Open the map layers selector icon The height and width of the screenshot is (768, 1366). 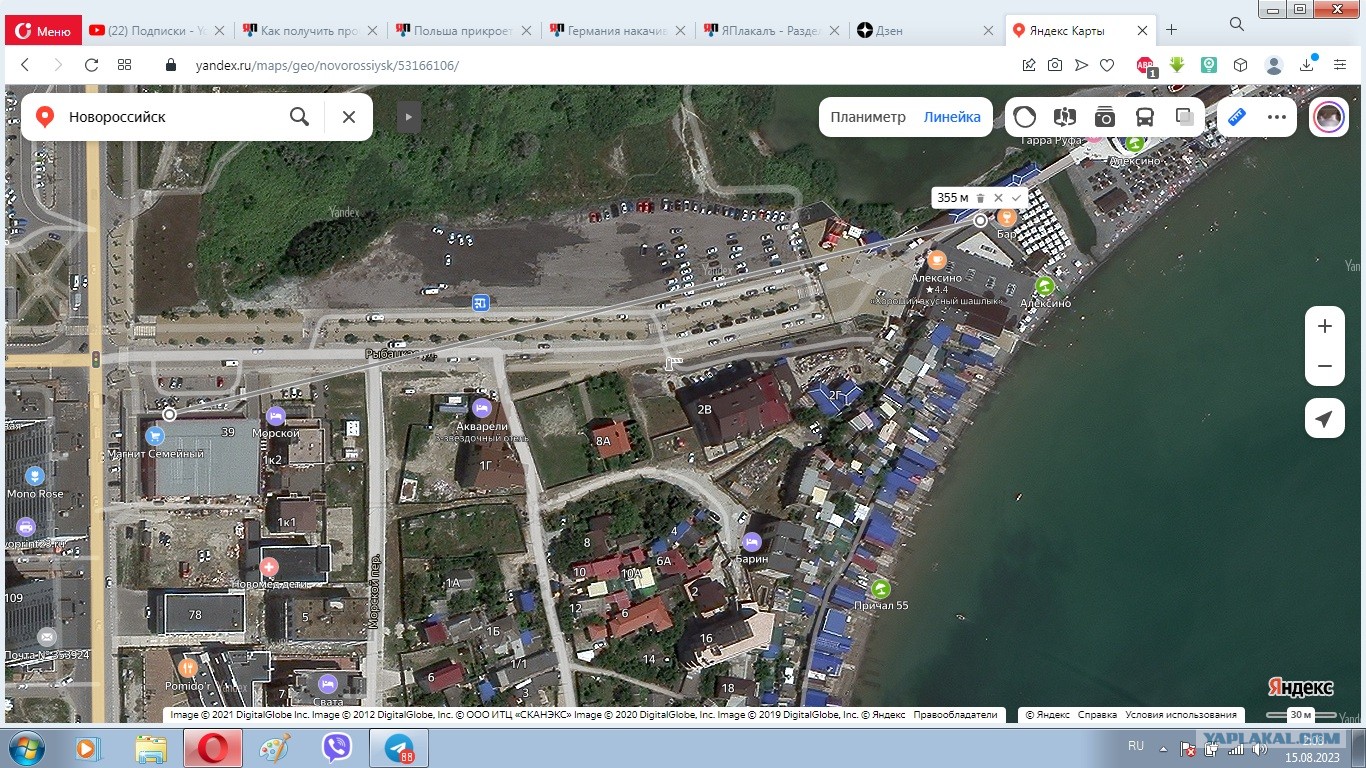pos(1185,117)
